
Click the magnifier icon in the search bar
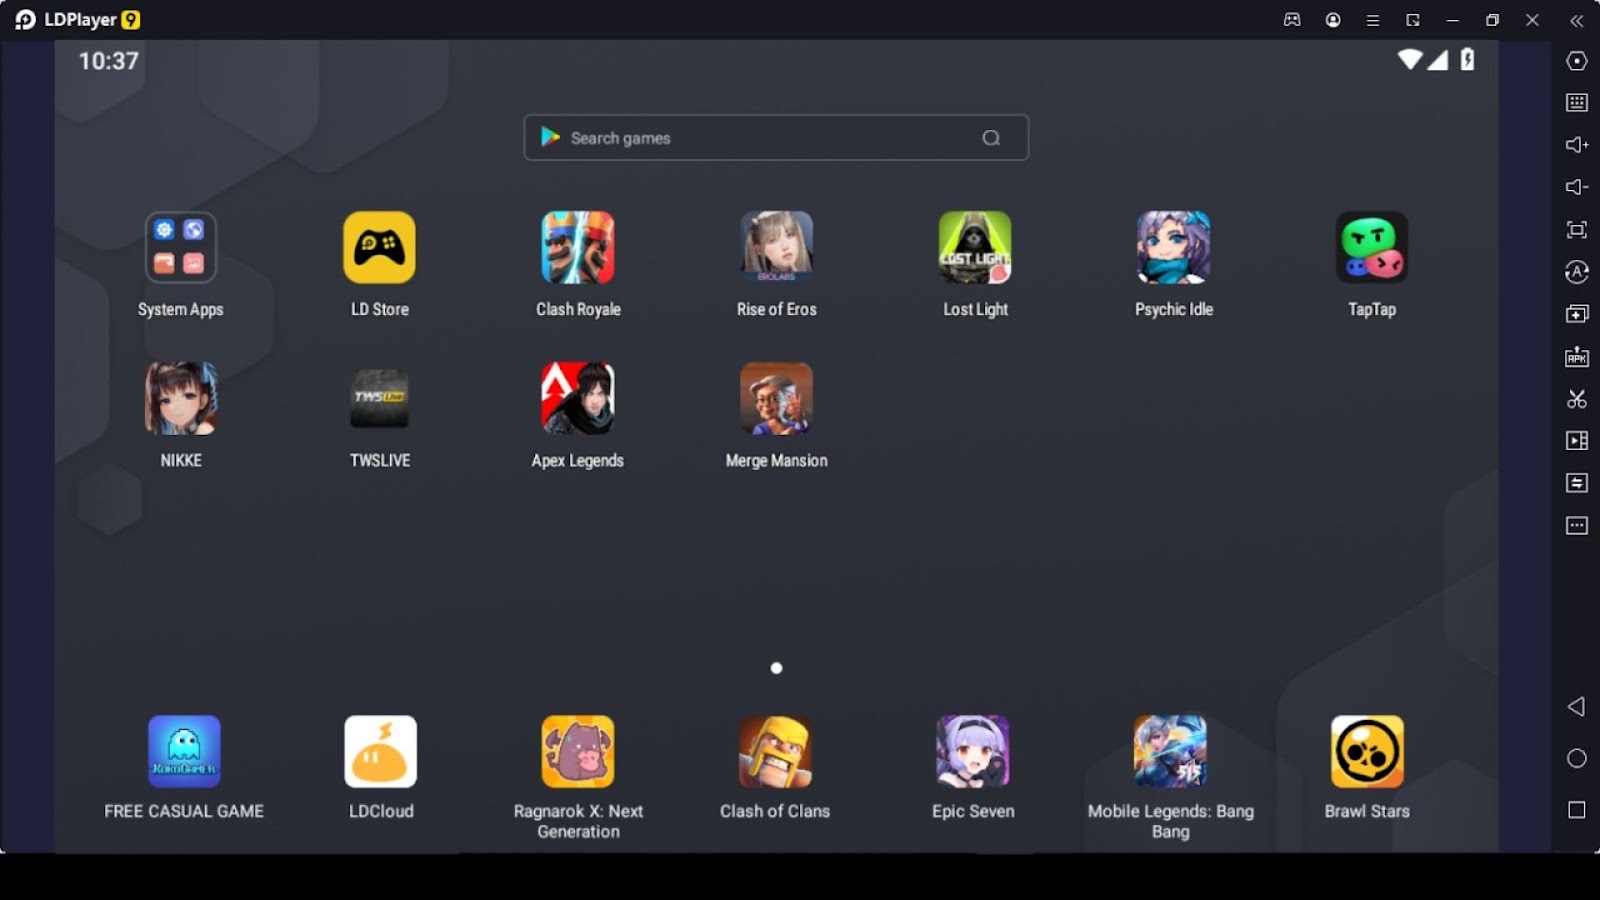click(991, 138)
